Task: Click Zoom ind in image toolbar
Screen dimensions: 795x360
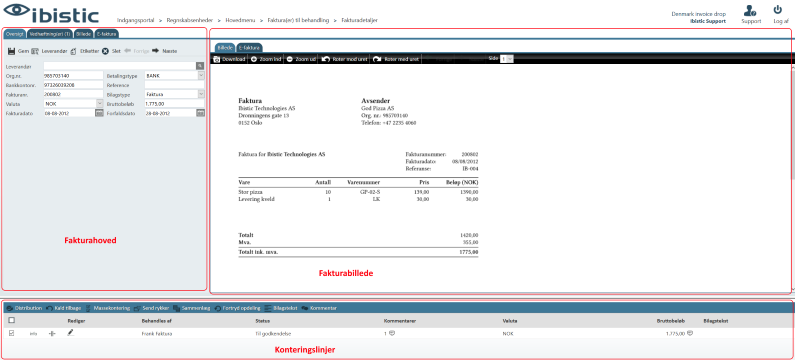Action: tap(266, 59)
